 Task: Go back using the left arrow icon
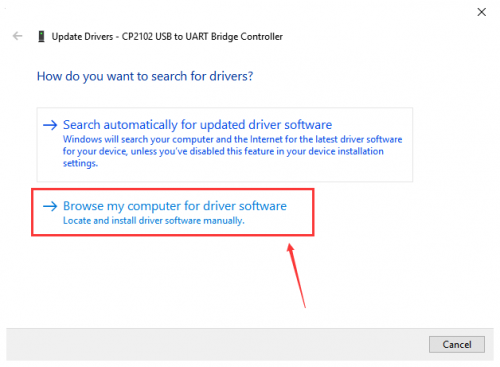click(17, 36)
